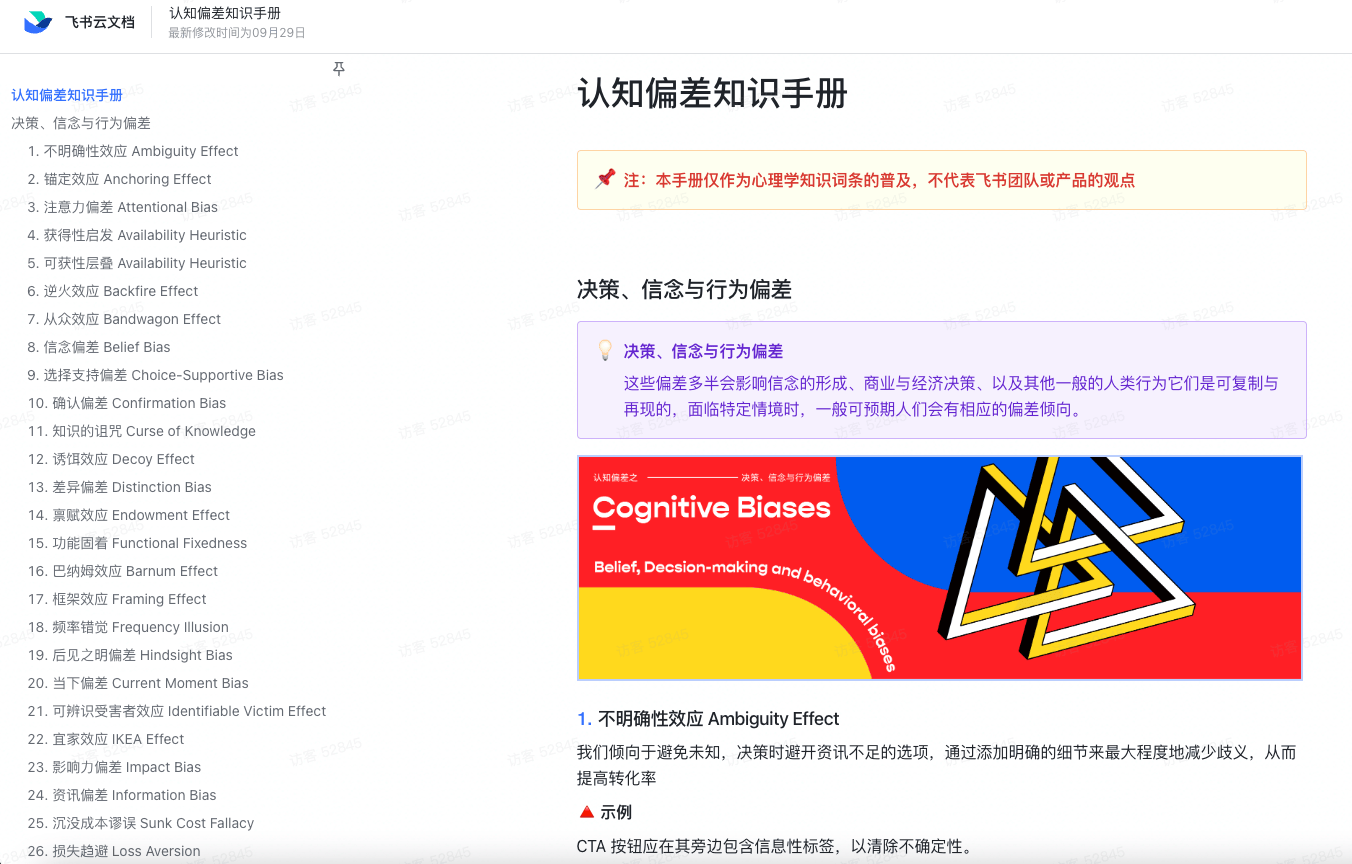
Task: Navigate to 16. 巴纳姆效应 Barnum Effect
Action: coord(123,571)
